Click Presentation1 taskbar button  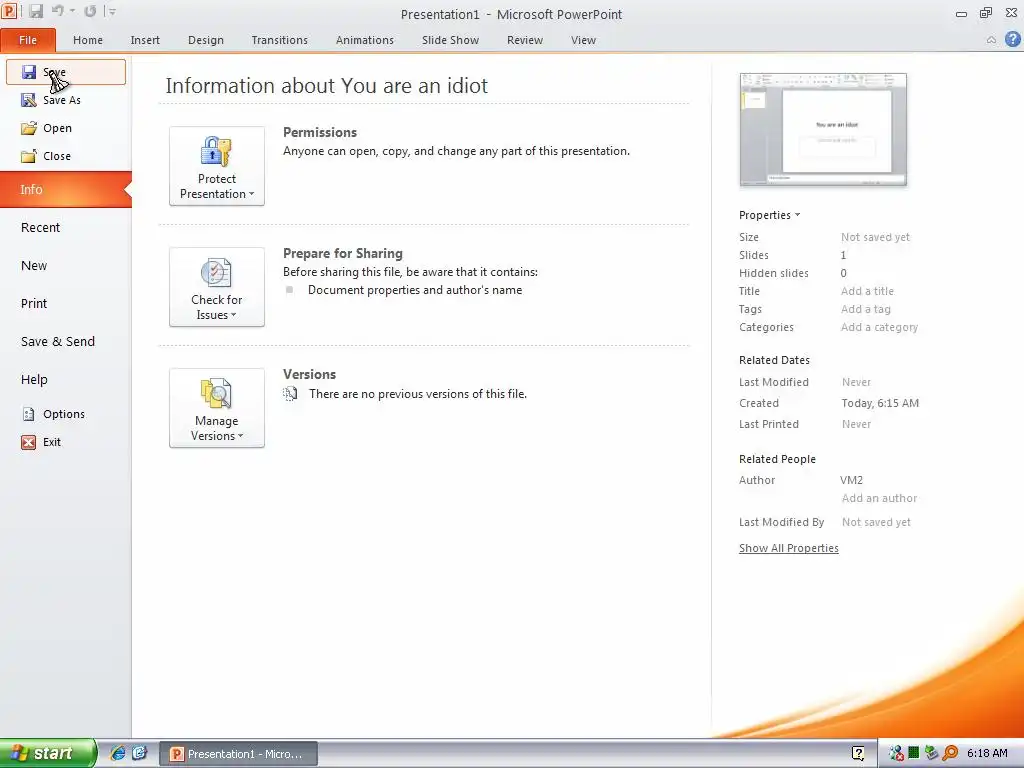point(238,754)
